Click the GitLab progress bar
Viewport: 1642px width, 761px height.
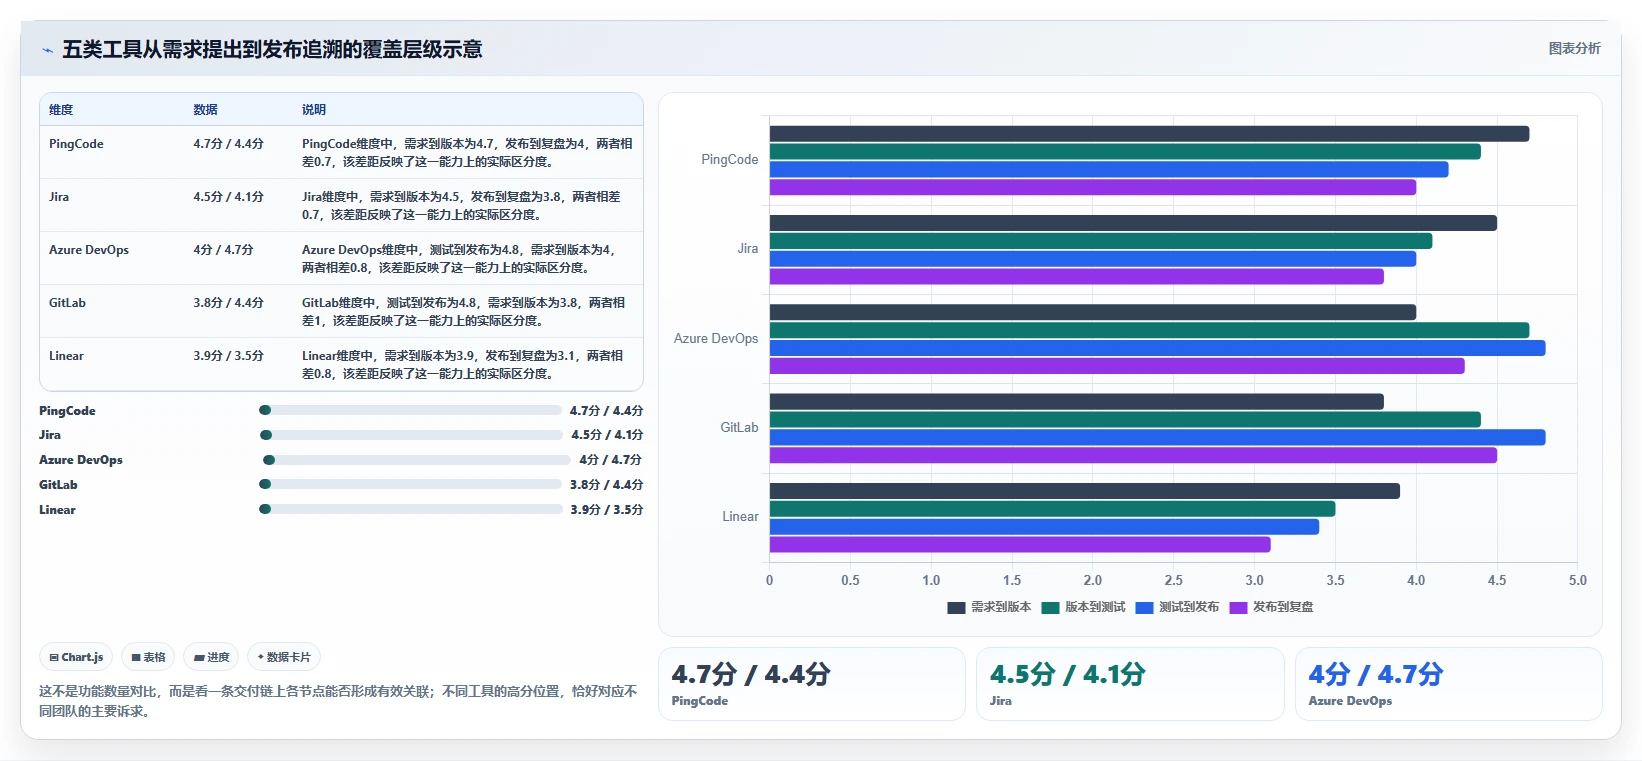pos(410,484)
